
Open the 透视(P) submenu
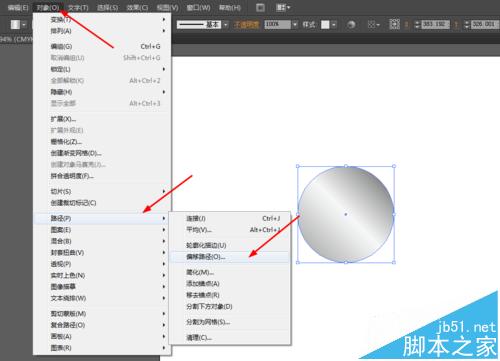point(102,264)
